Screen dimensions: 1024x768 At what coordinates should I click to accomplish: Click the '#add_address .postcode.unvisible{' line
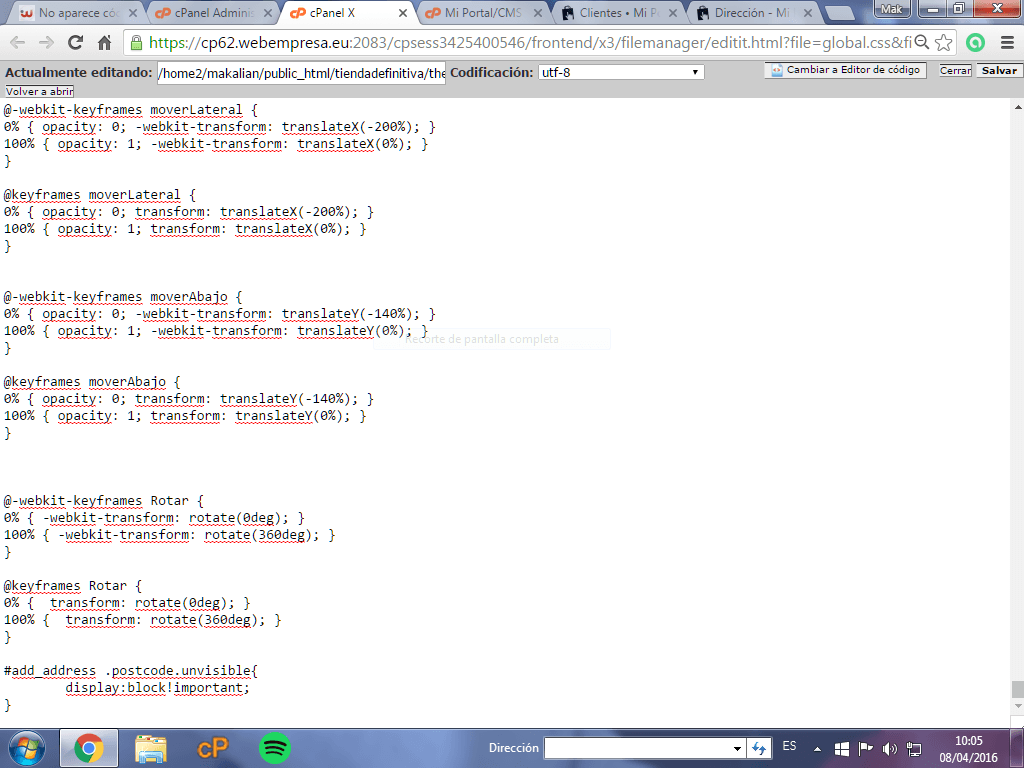131,671
